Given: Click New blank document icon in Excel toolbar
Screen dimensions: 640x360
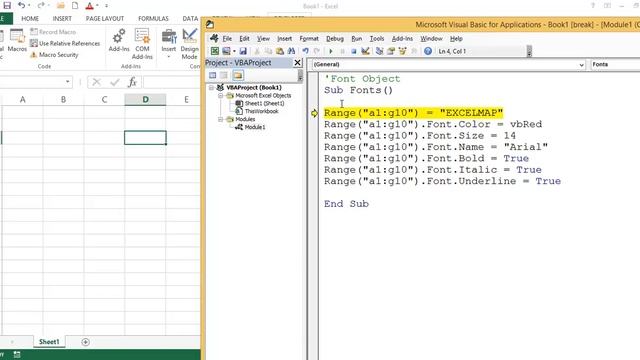Looking at the screenshot, I should (75, 6).
